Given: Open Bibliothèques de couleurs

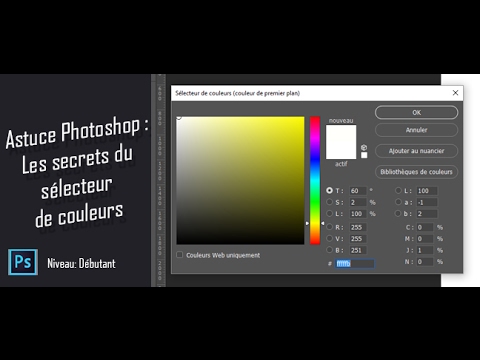Looking at the screenshot, I should click(416, 172).
